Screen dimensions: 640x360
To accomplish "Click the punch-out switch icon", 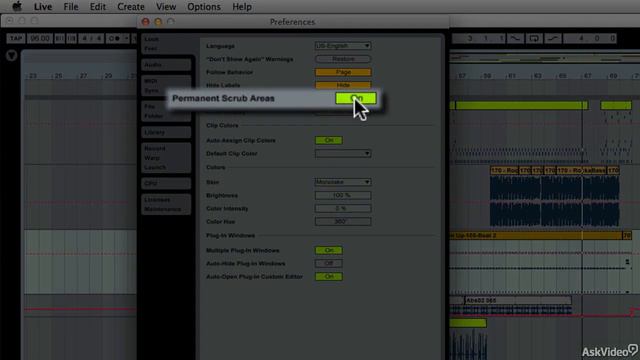I will tap(553, 38).
